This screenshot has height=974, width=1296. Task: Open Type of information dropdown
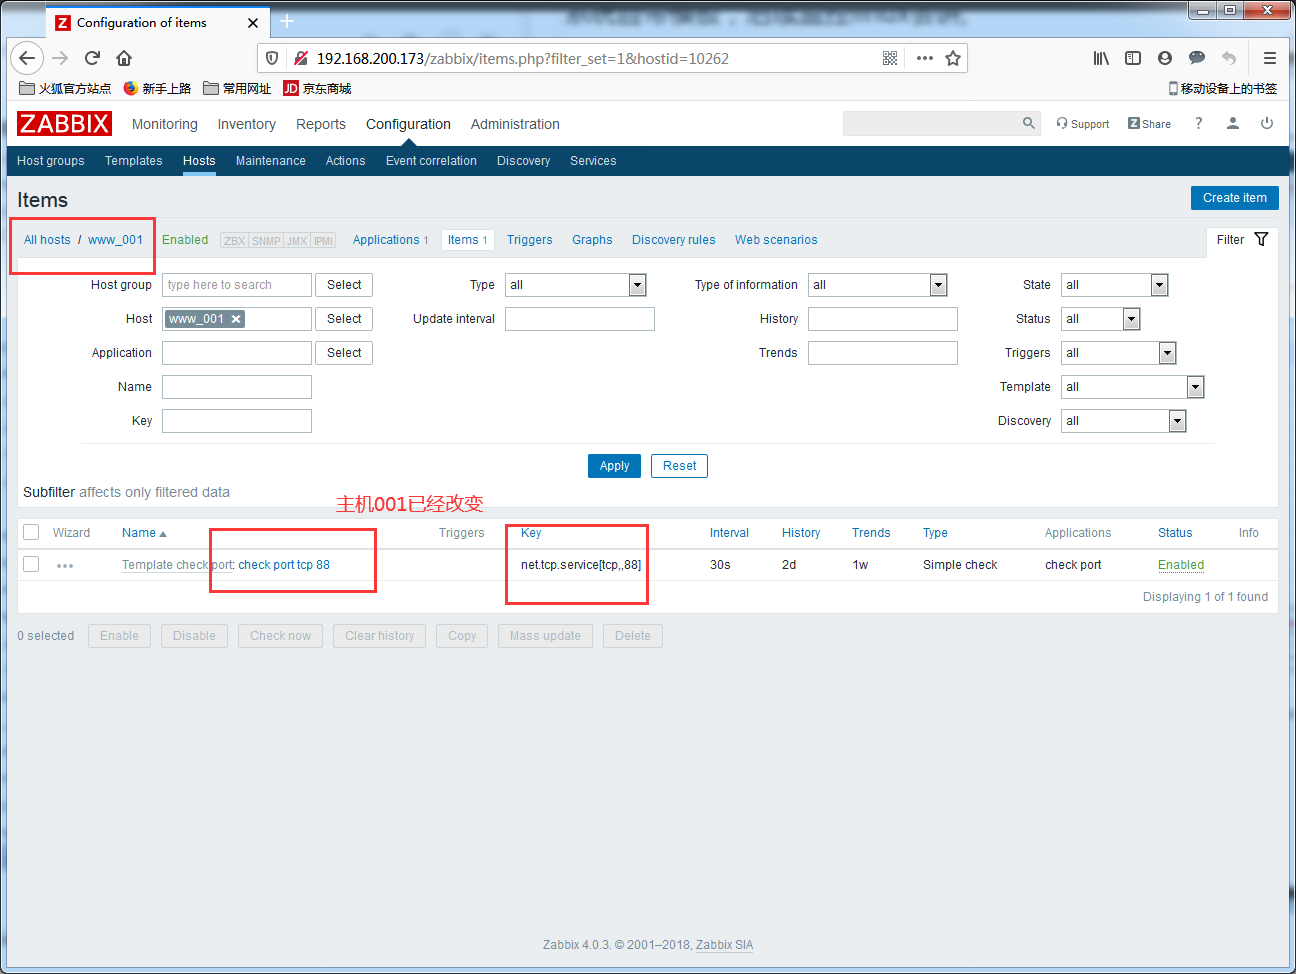(x=878, y=285)
